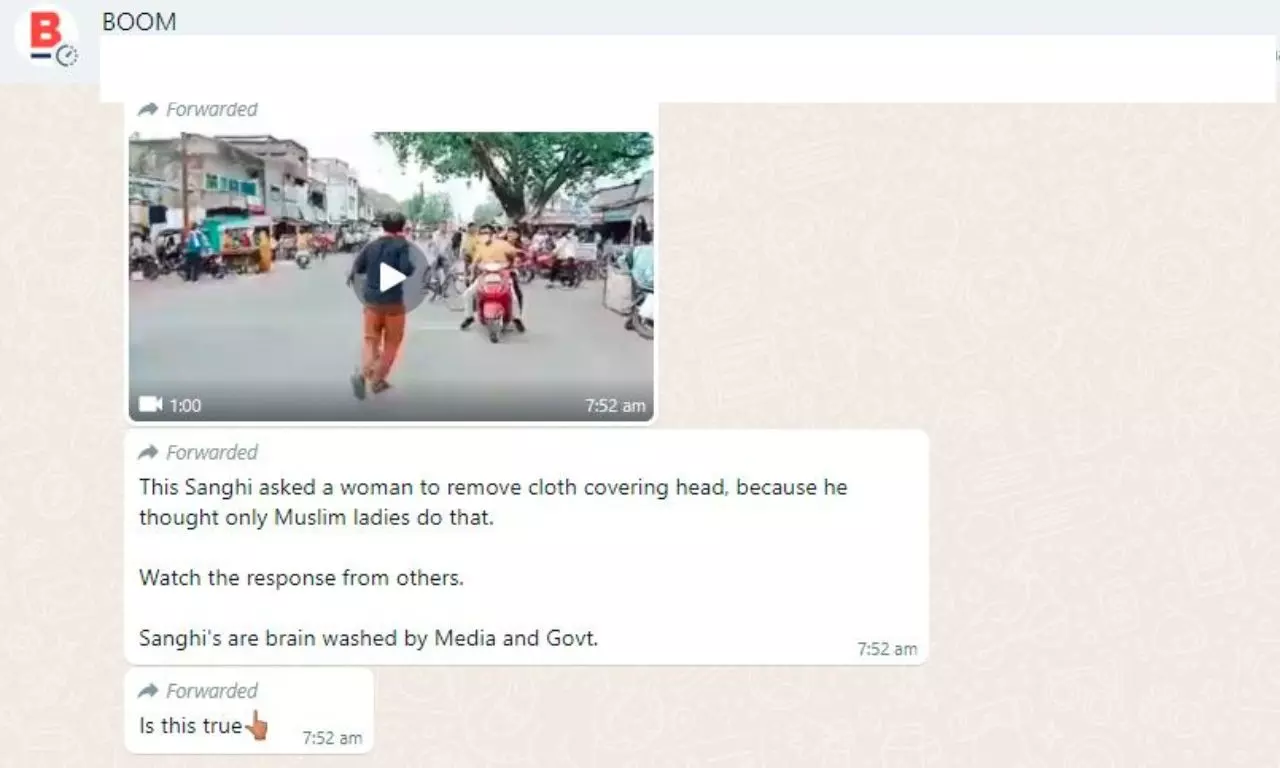Click the video camera icon beside 1:00
The image size is (1280, 768).
pyautogui.click(x=150, y=404)
